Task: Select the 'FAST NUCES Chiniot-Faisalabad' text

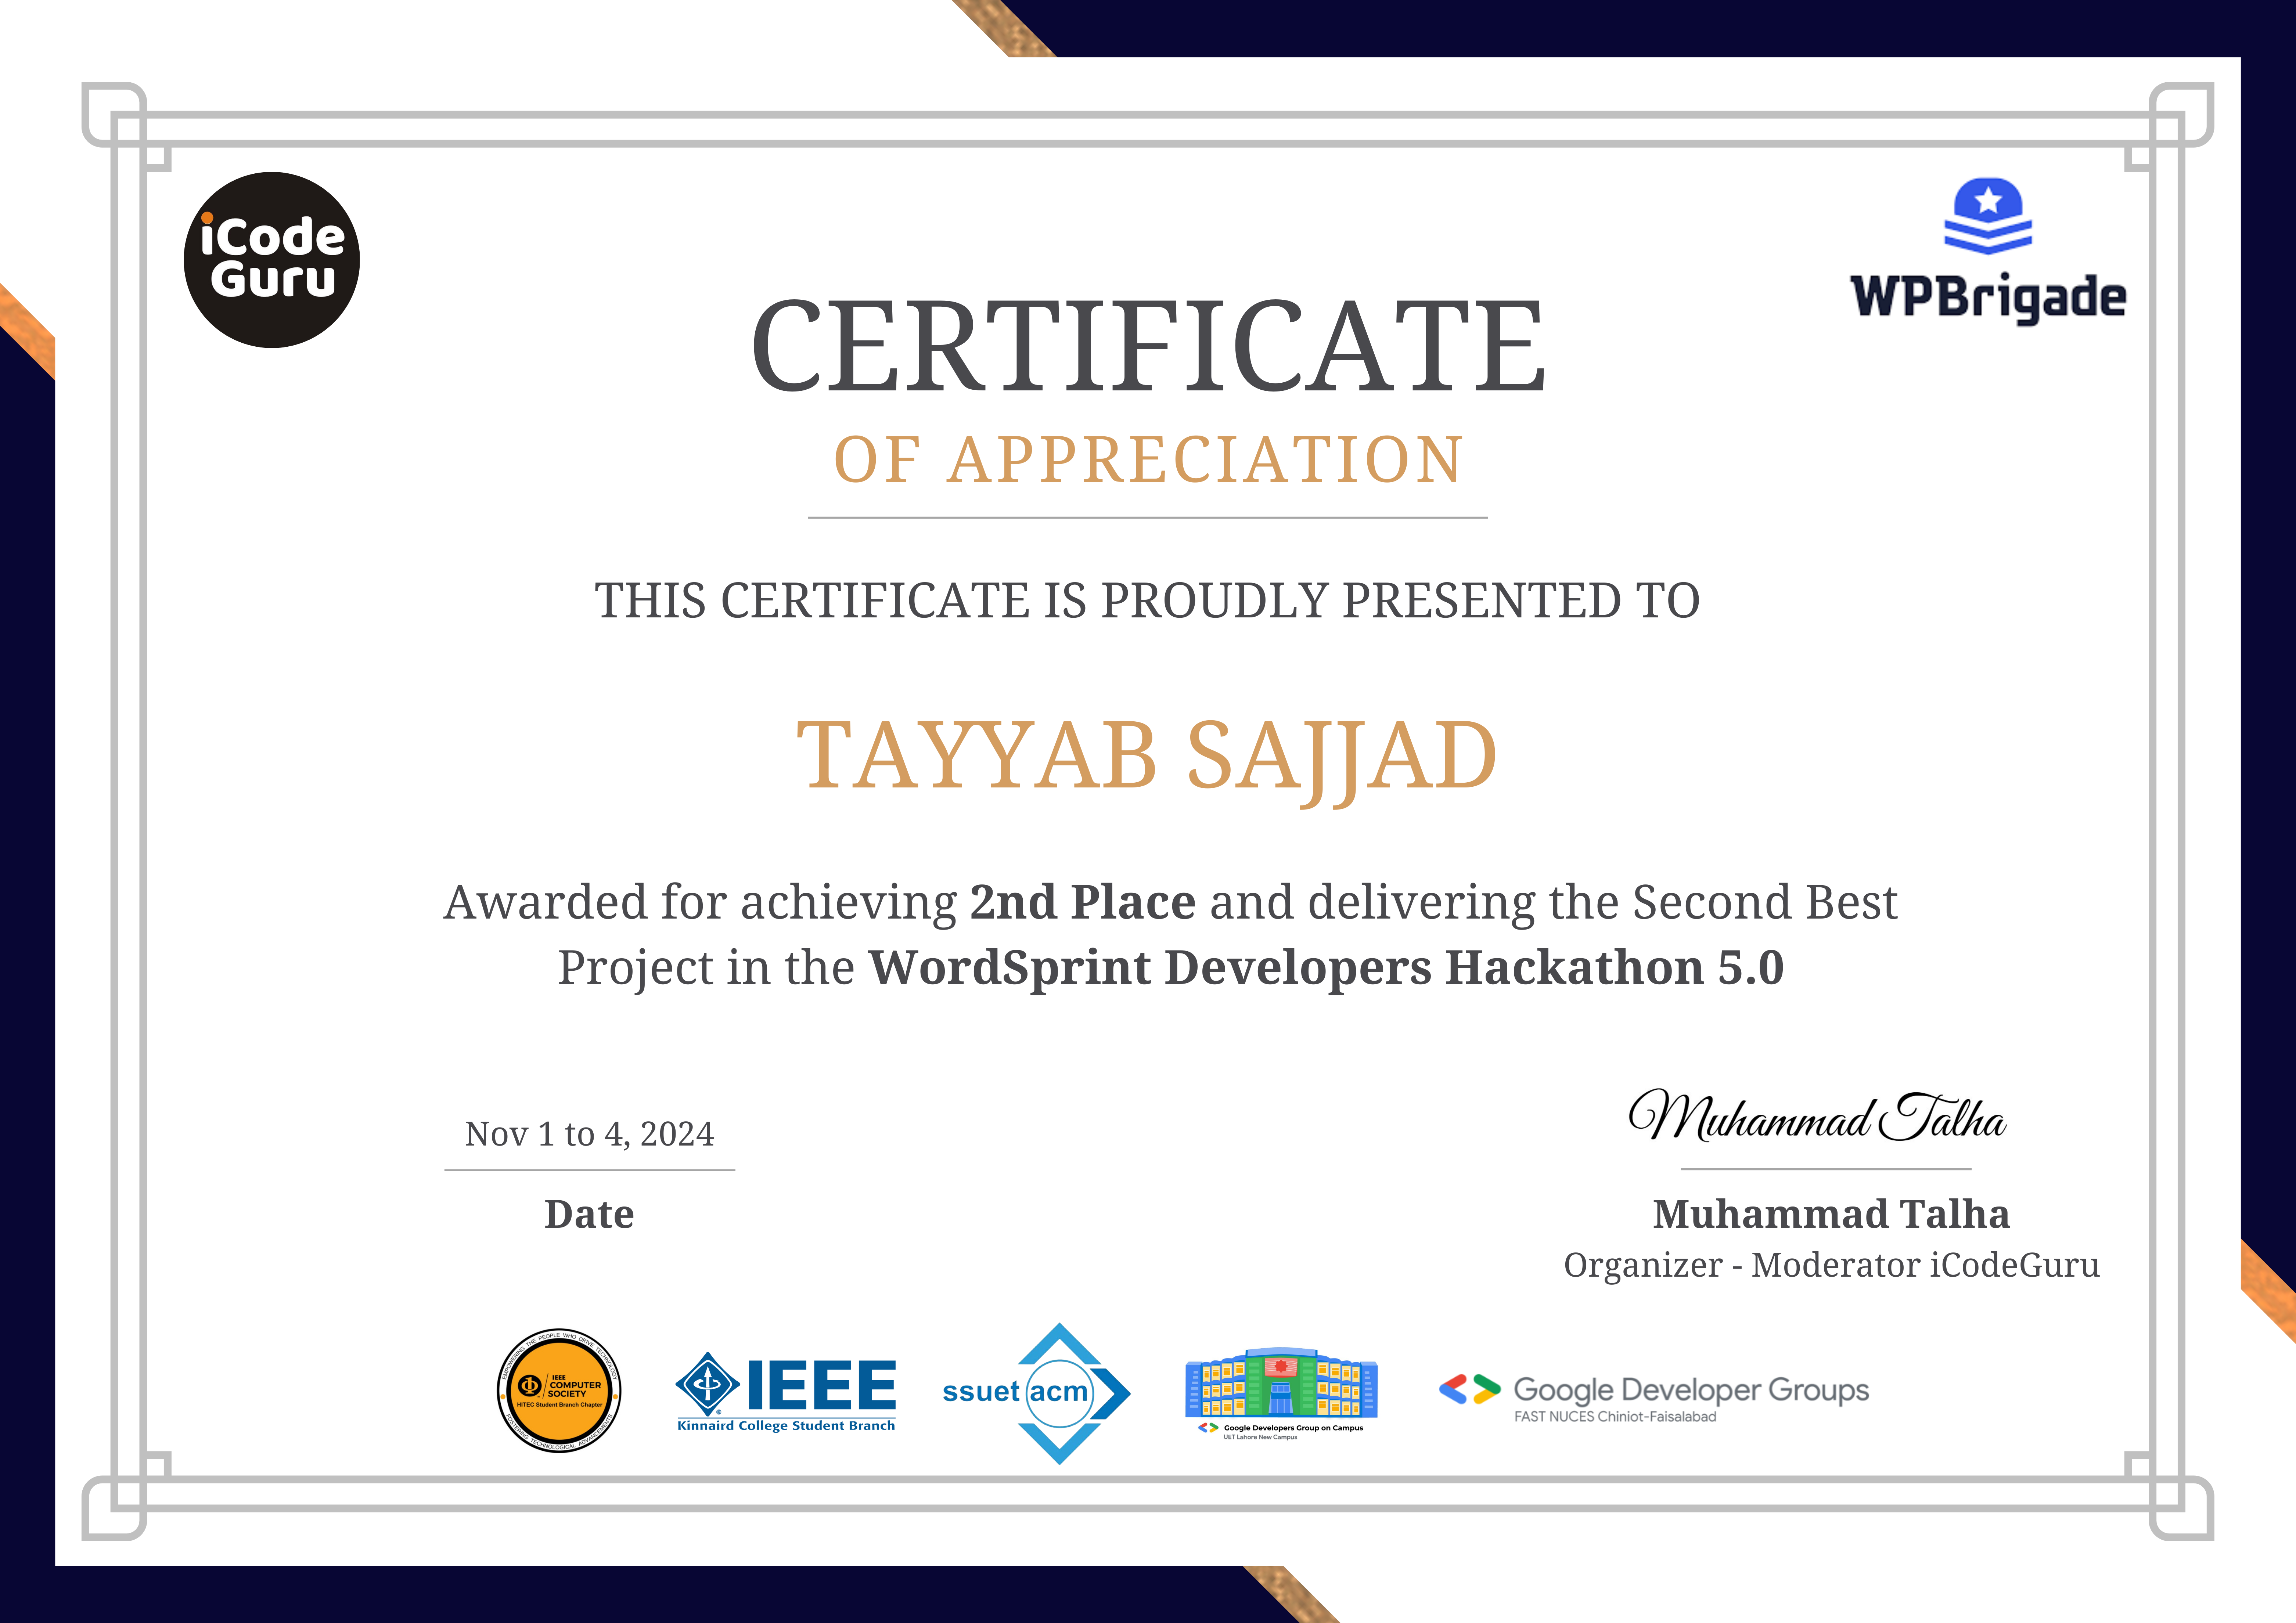Action: pos(1615,1417)
